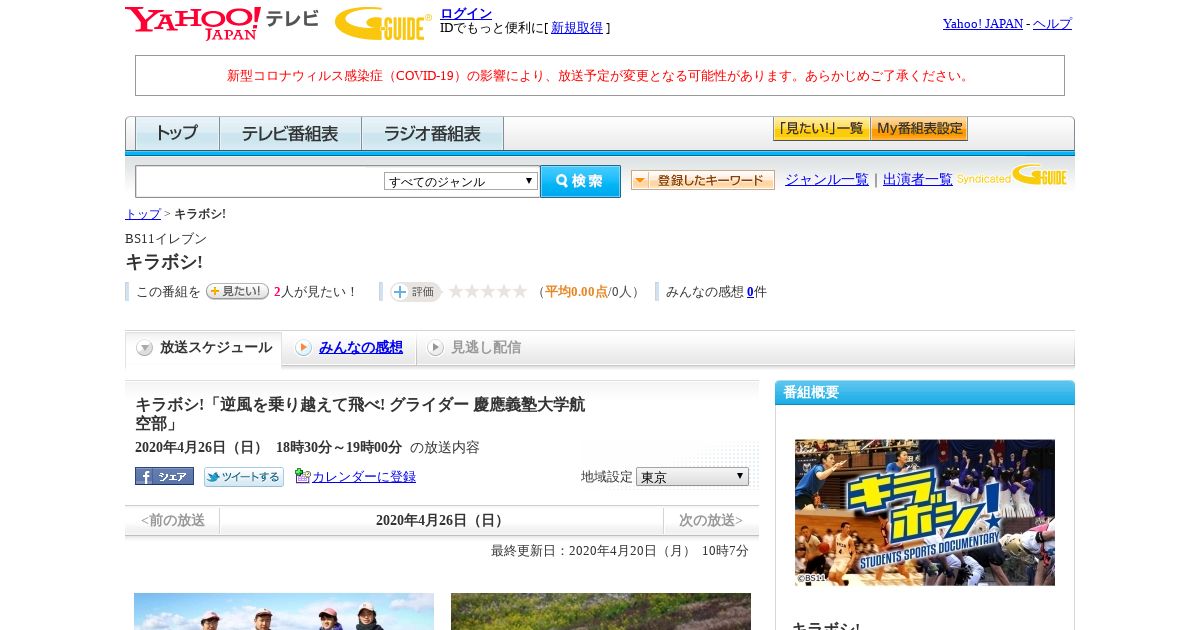Click the 2020年4月26日(日) date heading
The image size is (1200, 630).
tap(441, 520)
